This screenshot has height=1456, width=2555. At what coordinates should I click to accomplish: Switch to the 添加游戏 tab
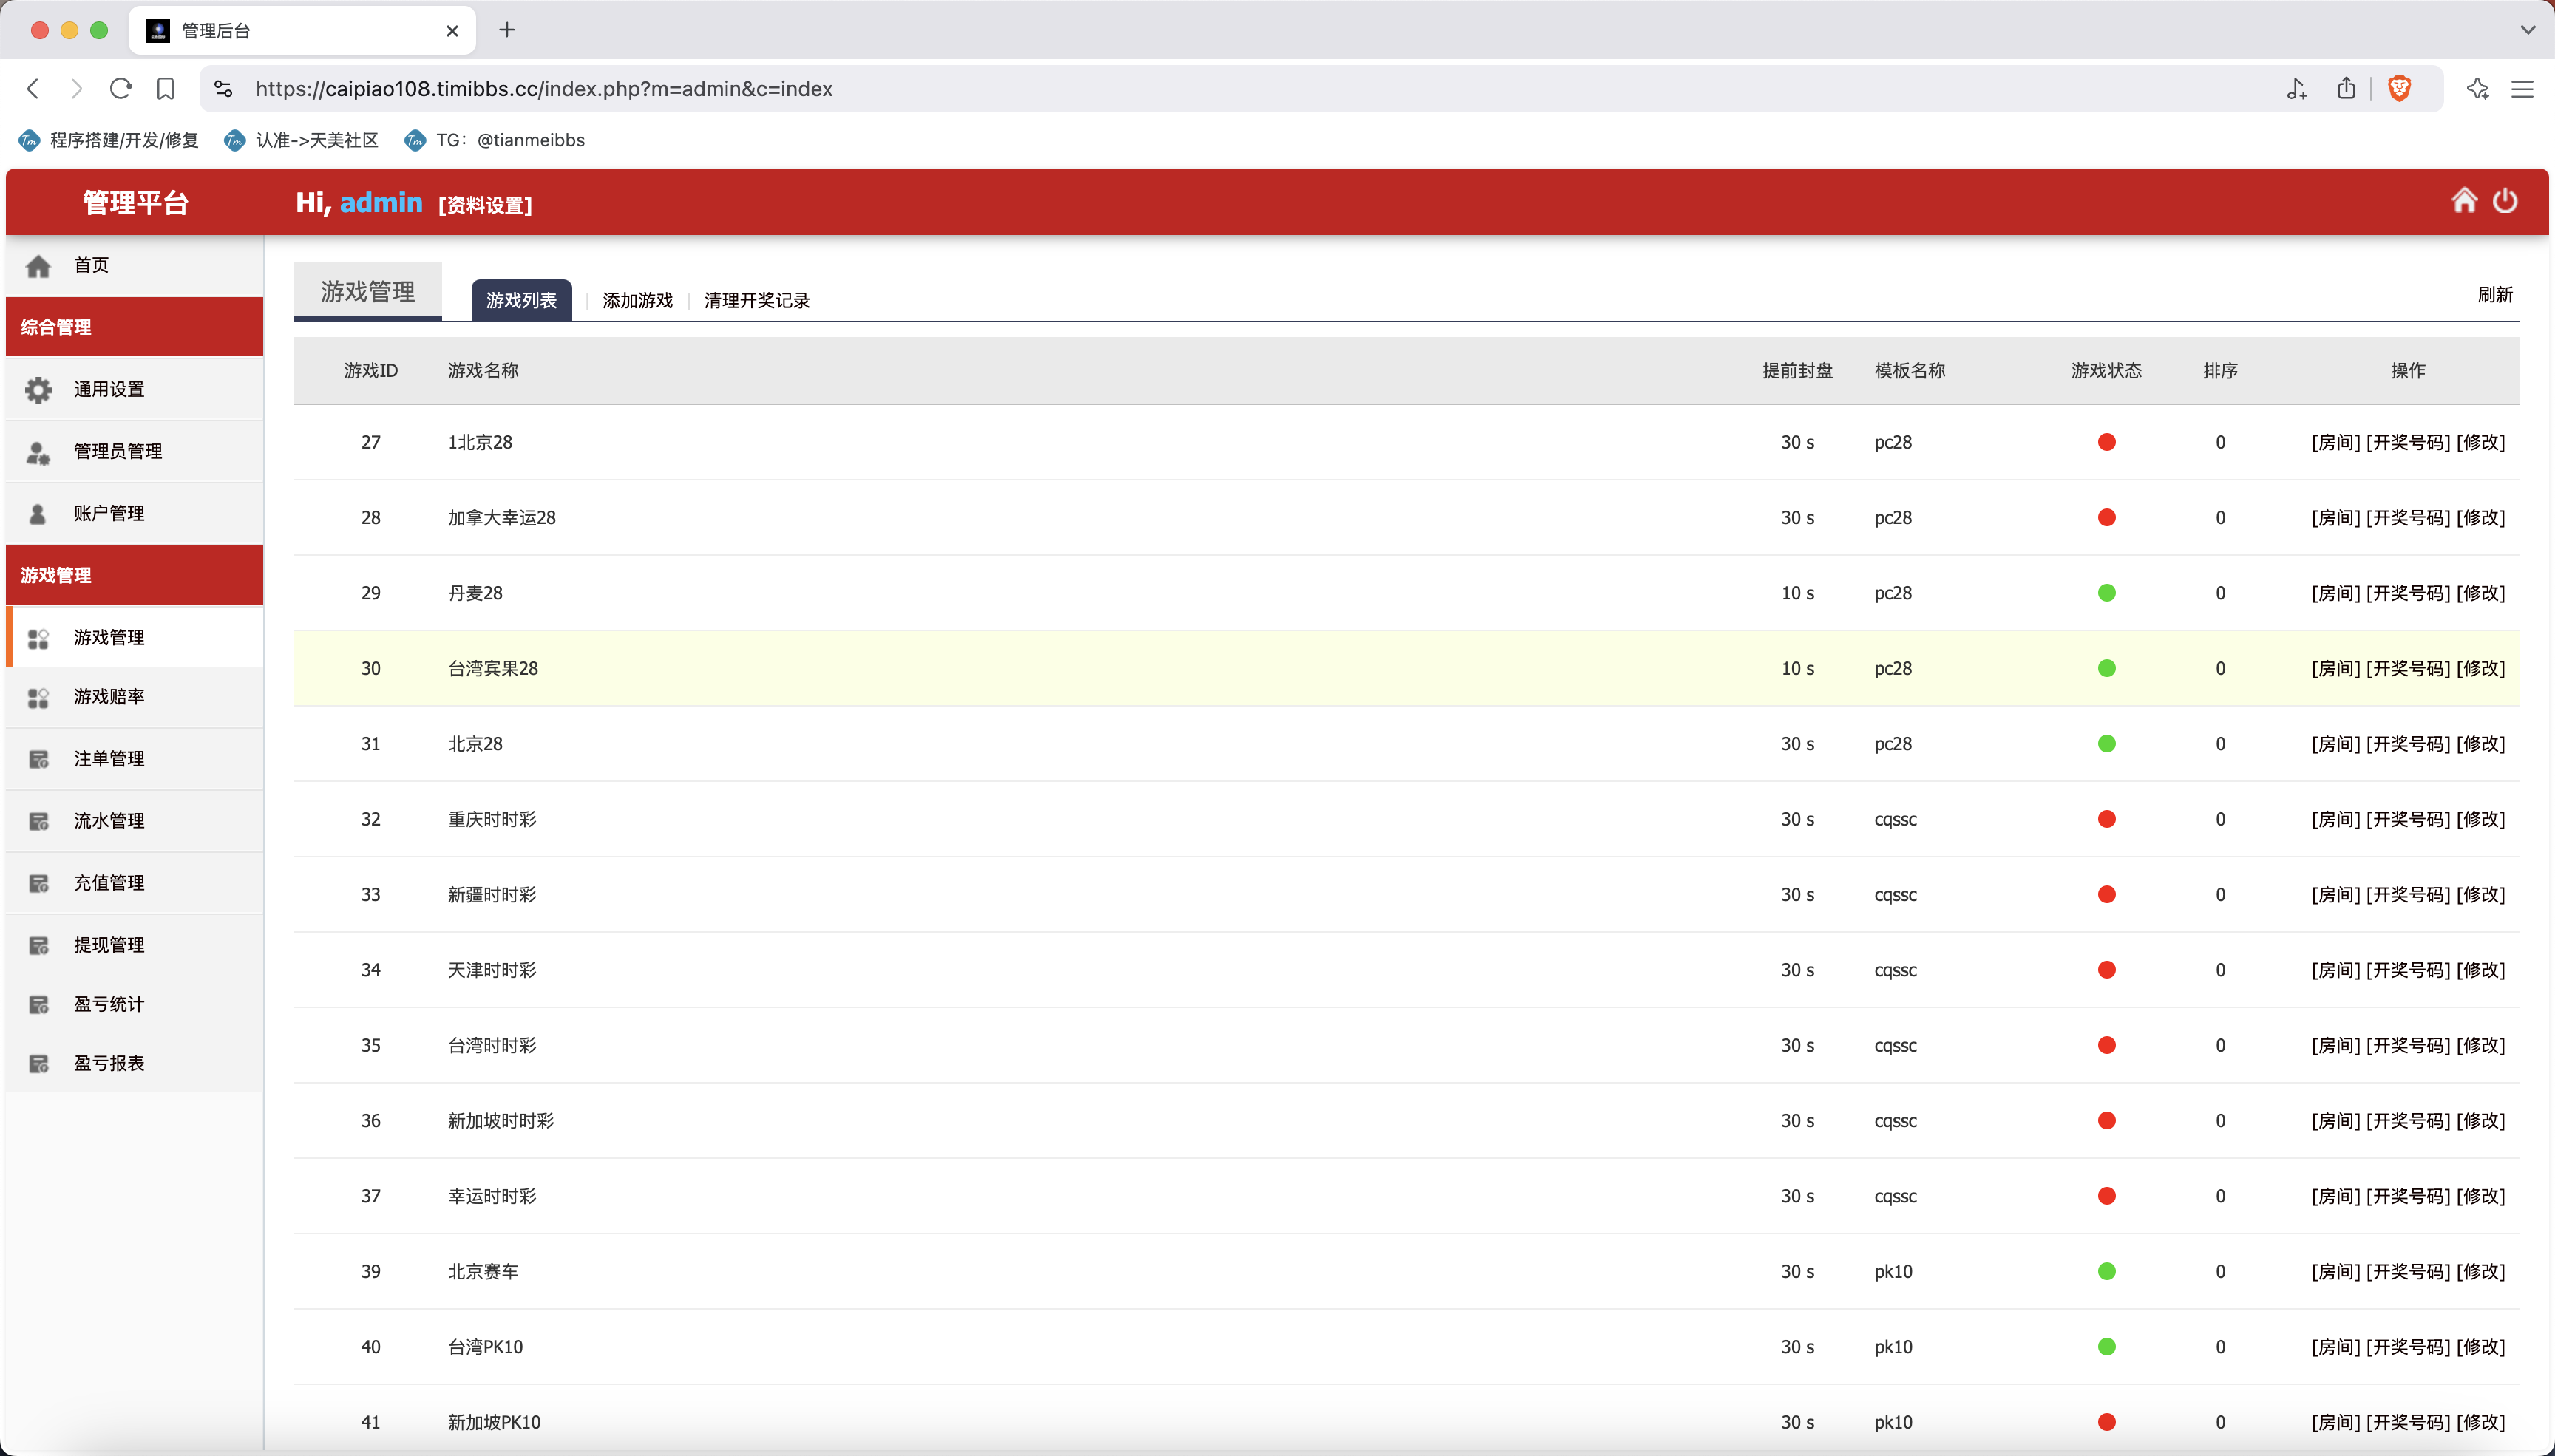637,300
